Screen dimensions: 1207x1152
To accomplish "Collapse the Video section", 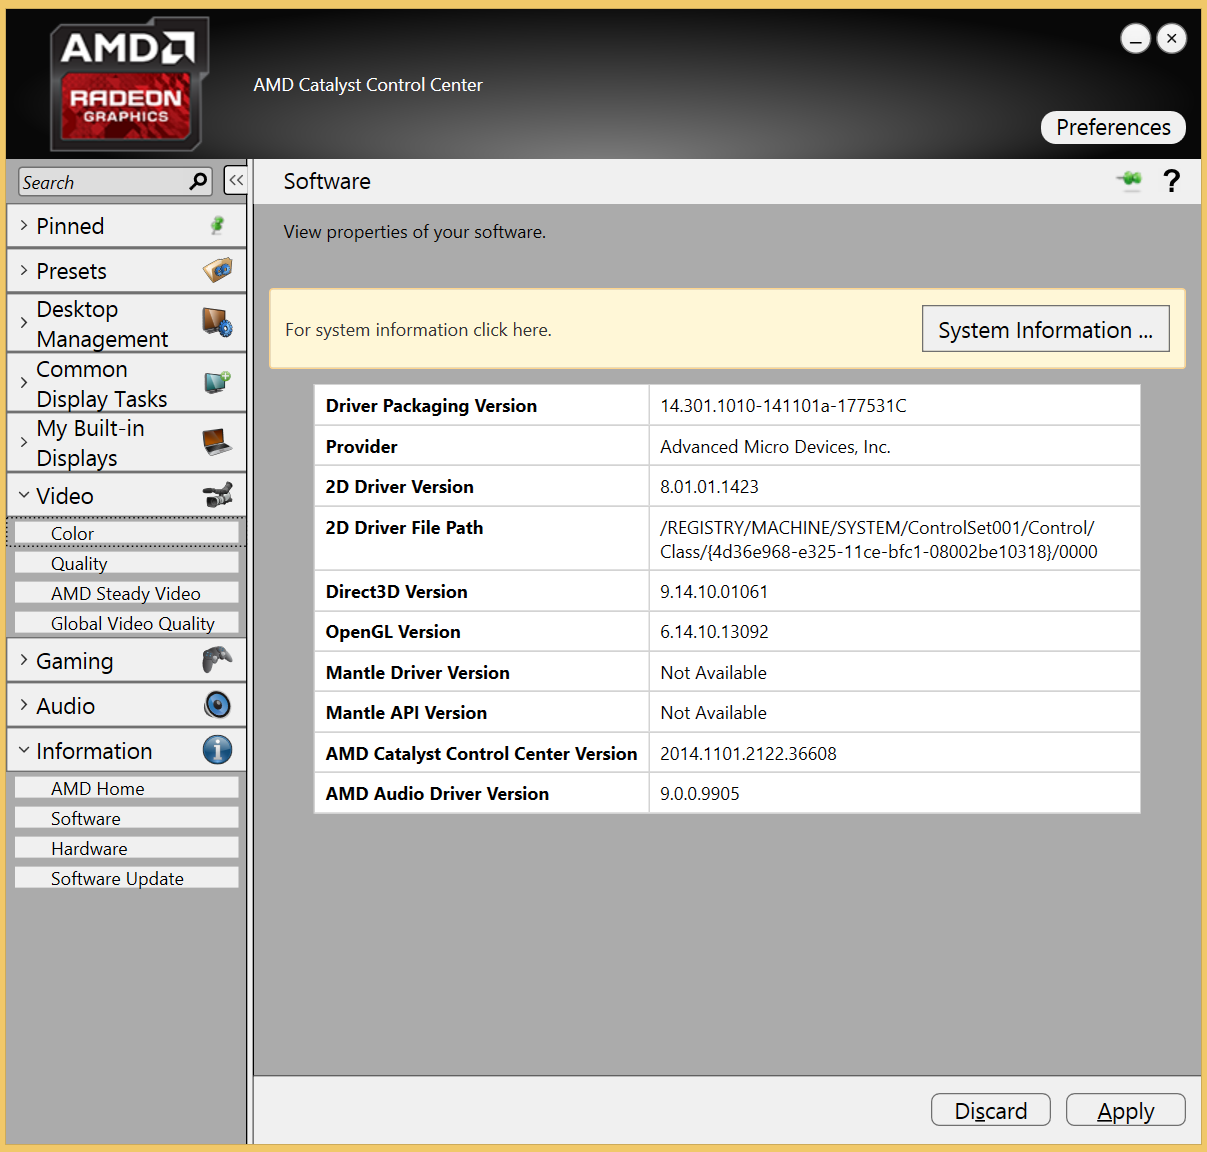I will click(24, 494).
